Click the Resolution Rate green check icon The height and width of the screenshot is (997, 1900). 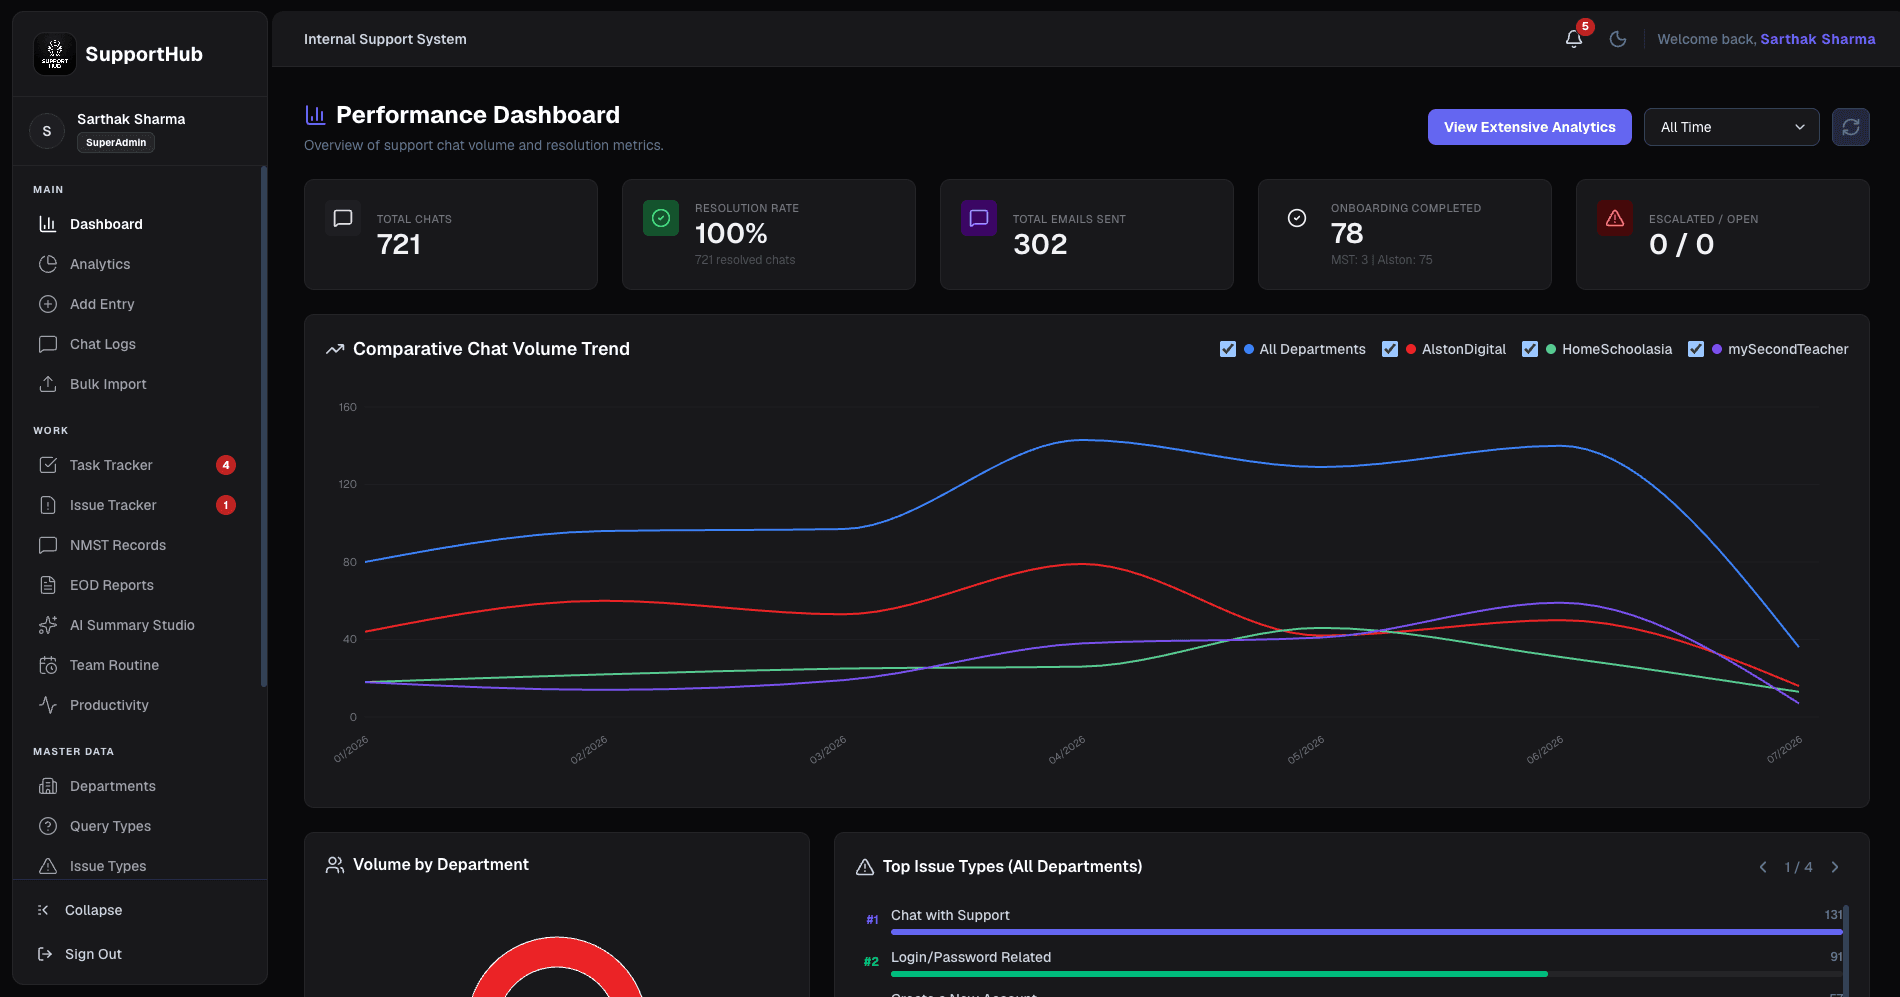tap(661, 218)
